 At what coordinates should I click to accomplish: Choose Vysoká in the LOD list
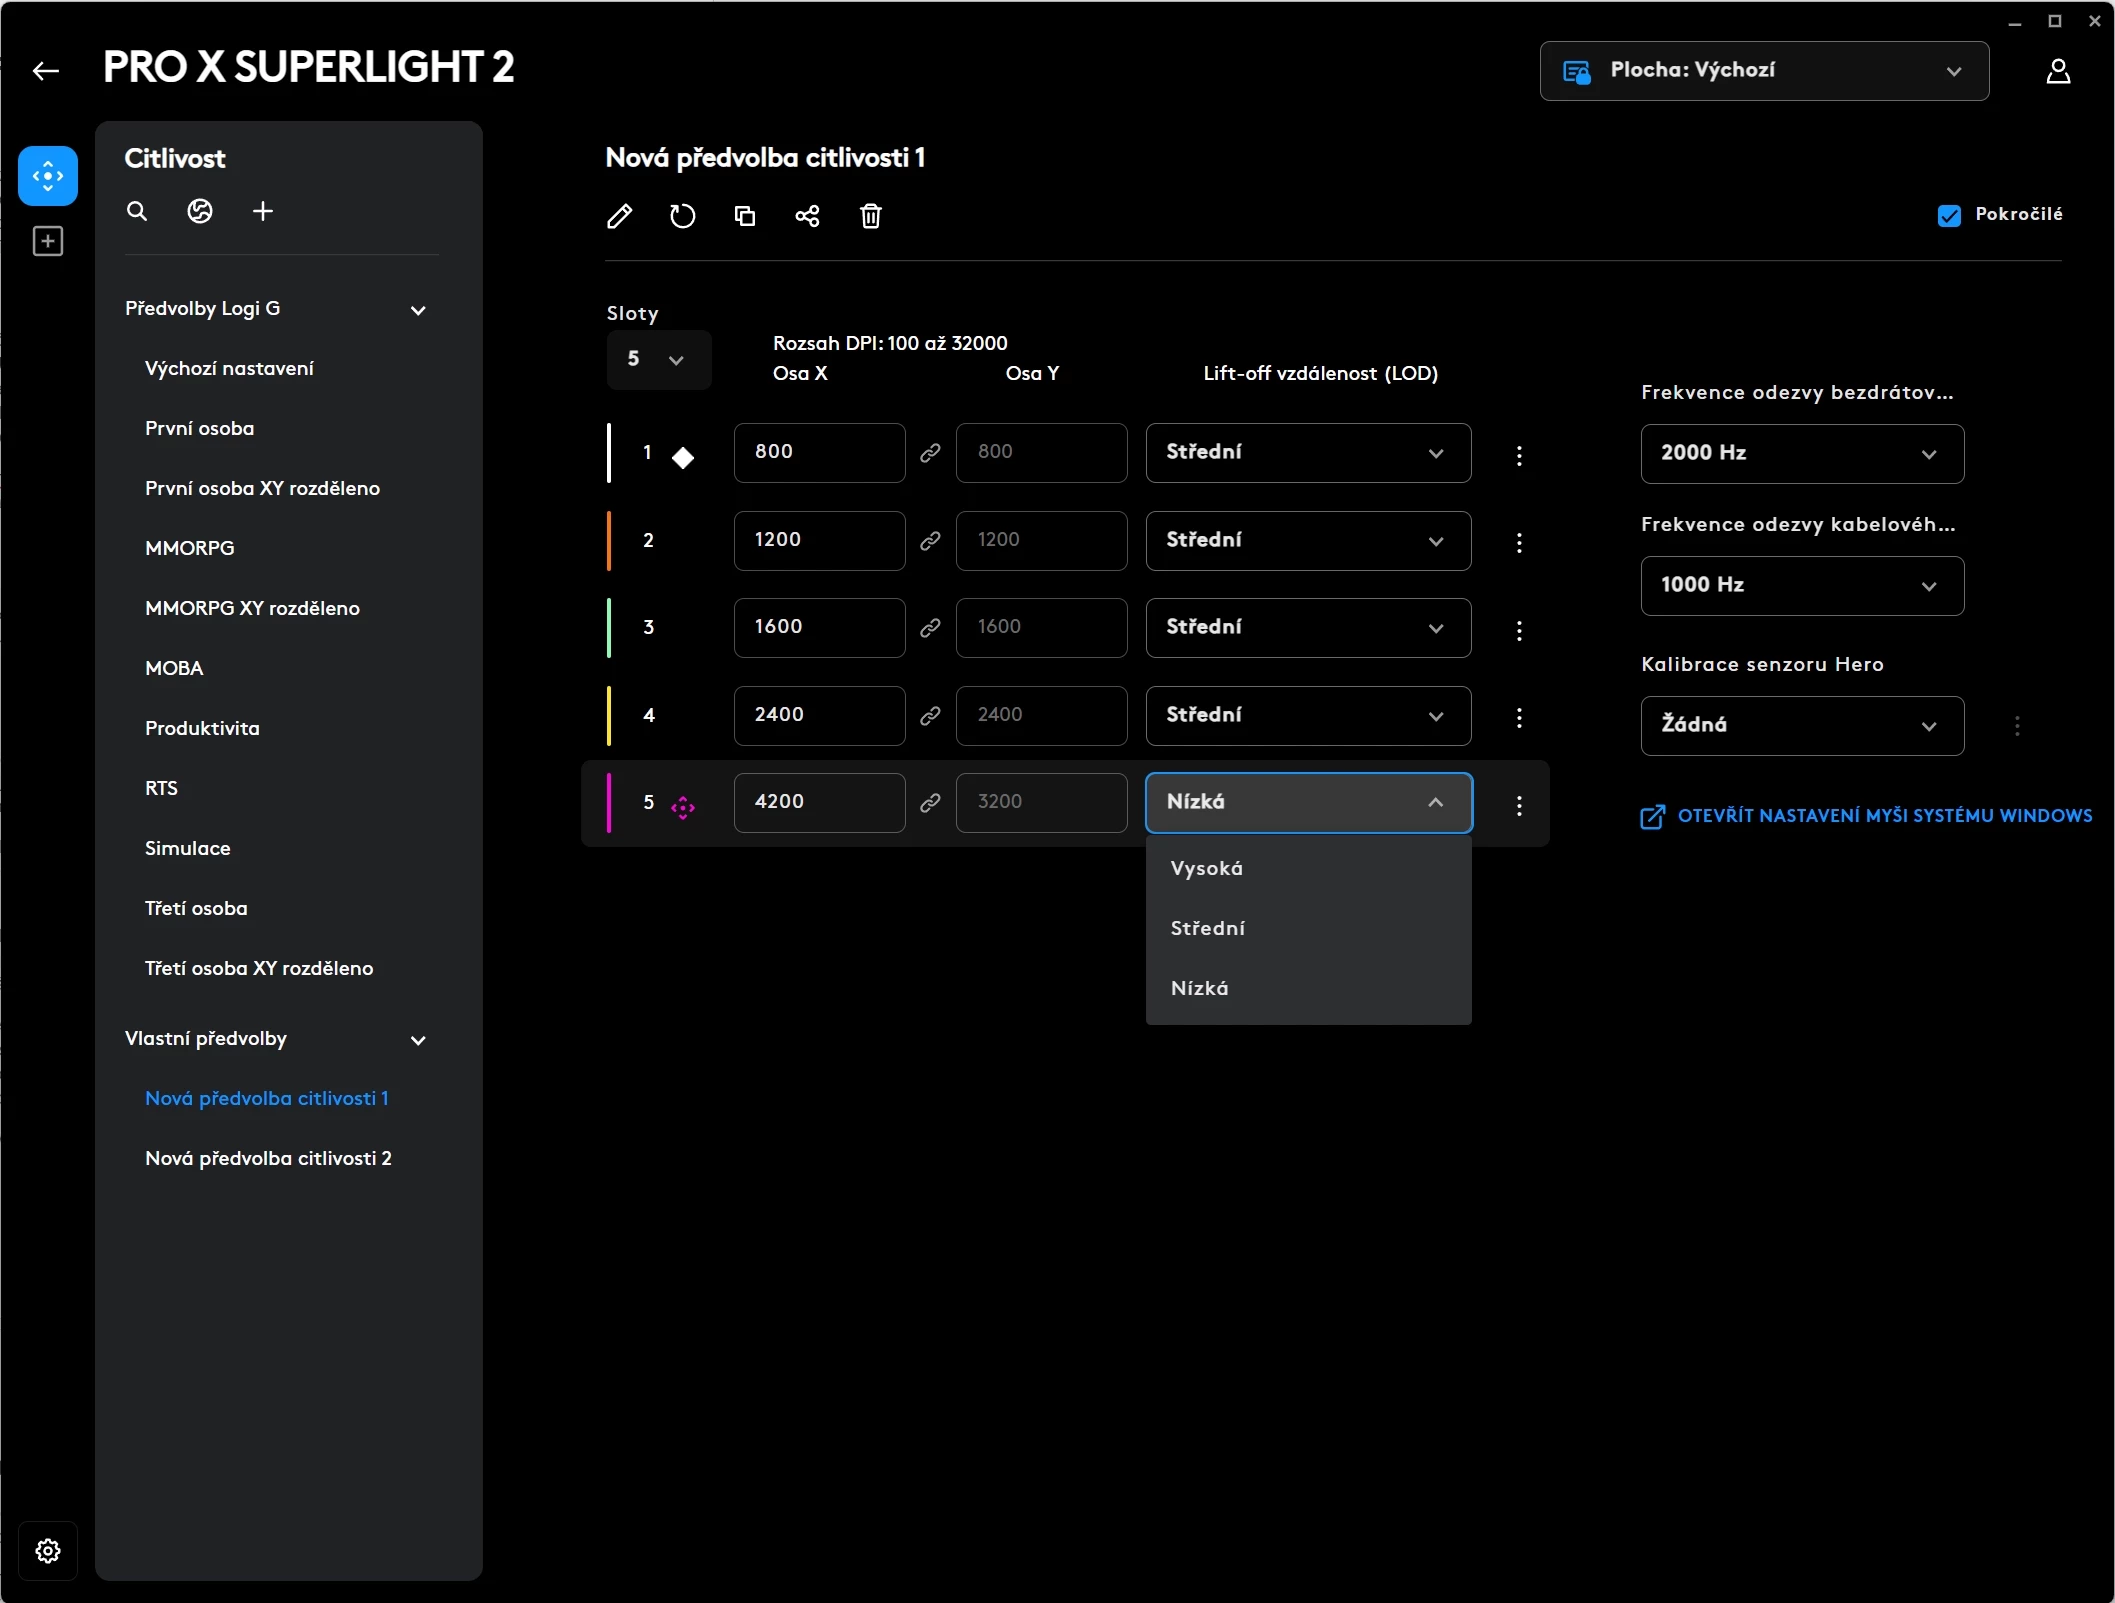pyautogui.click(x=1308, y=869)
